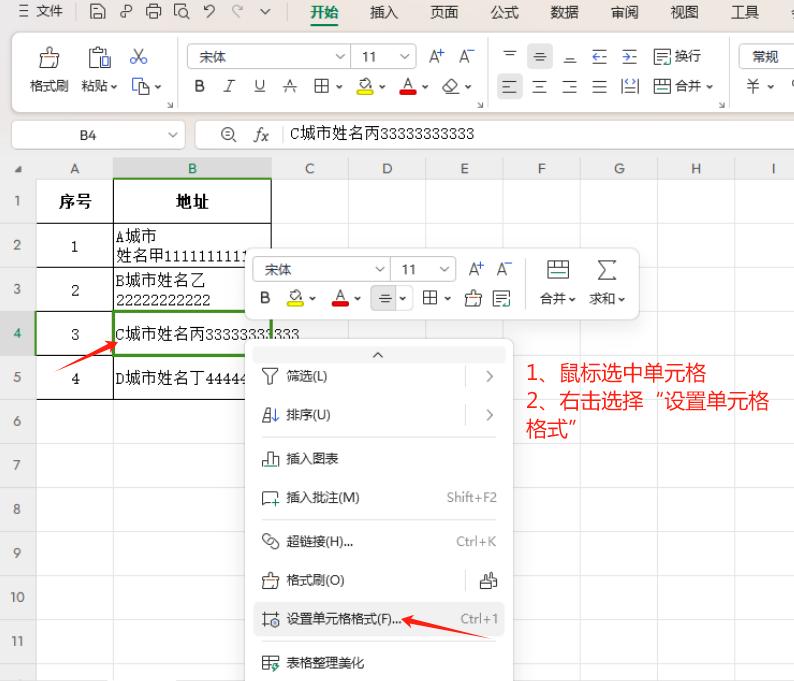Expand the Paste options arrow
Screen dimensions: 794x681
[114, 87]
